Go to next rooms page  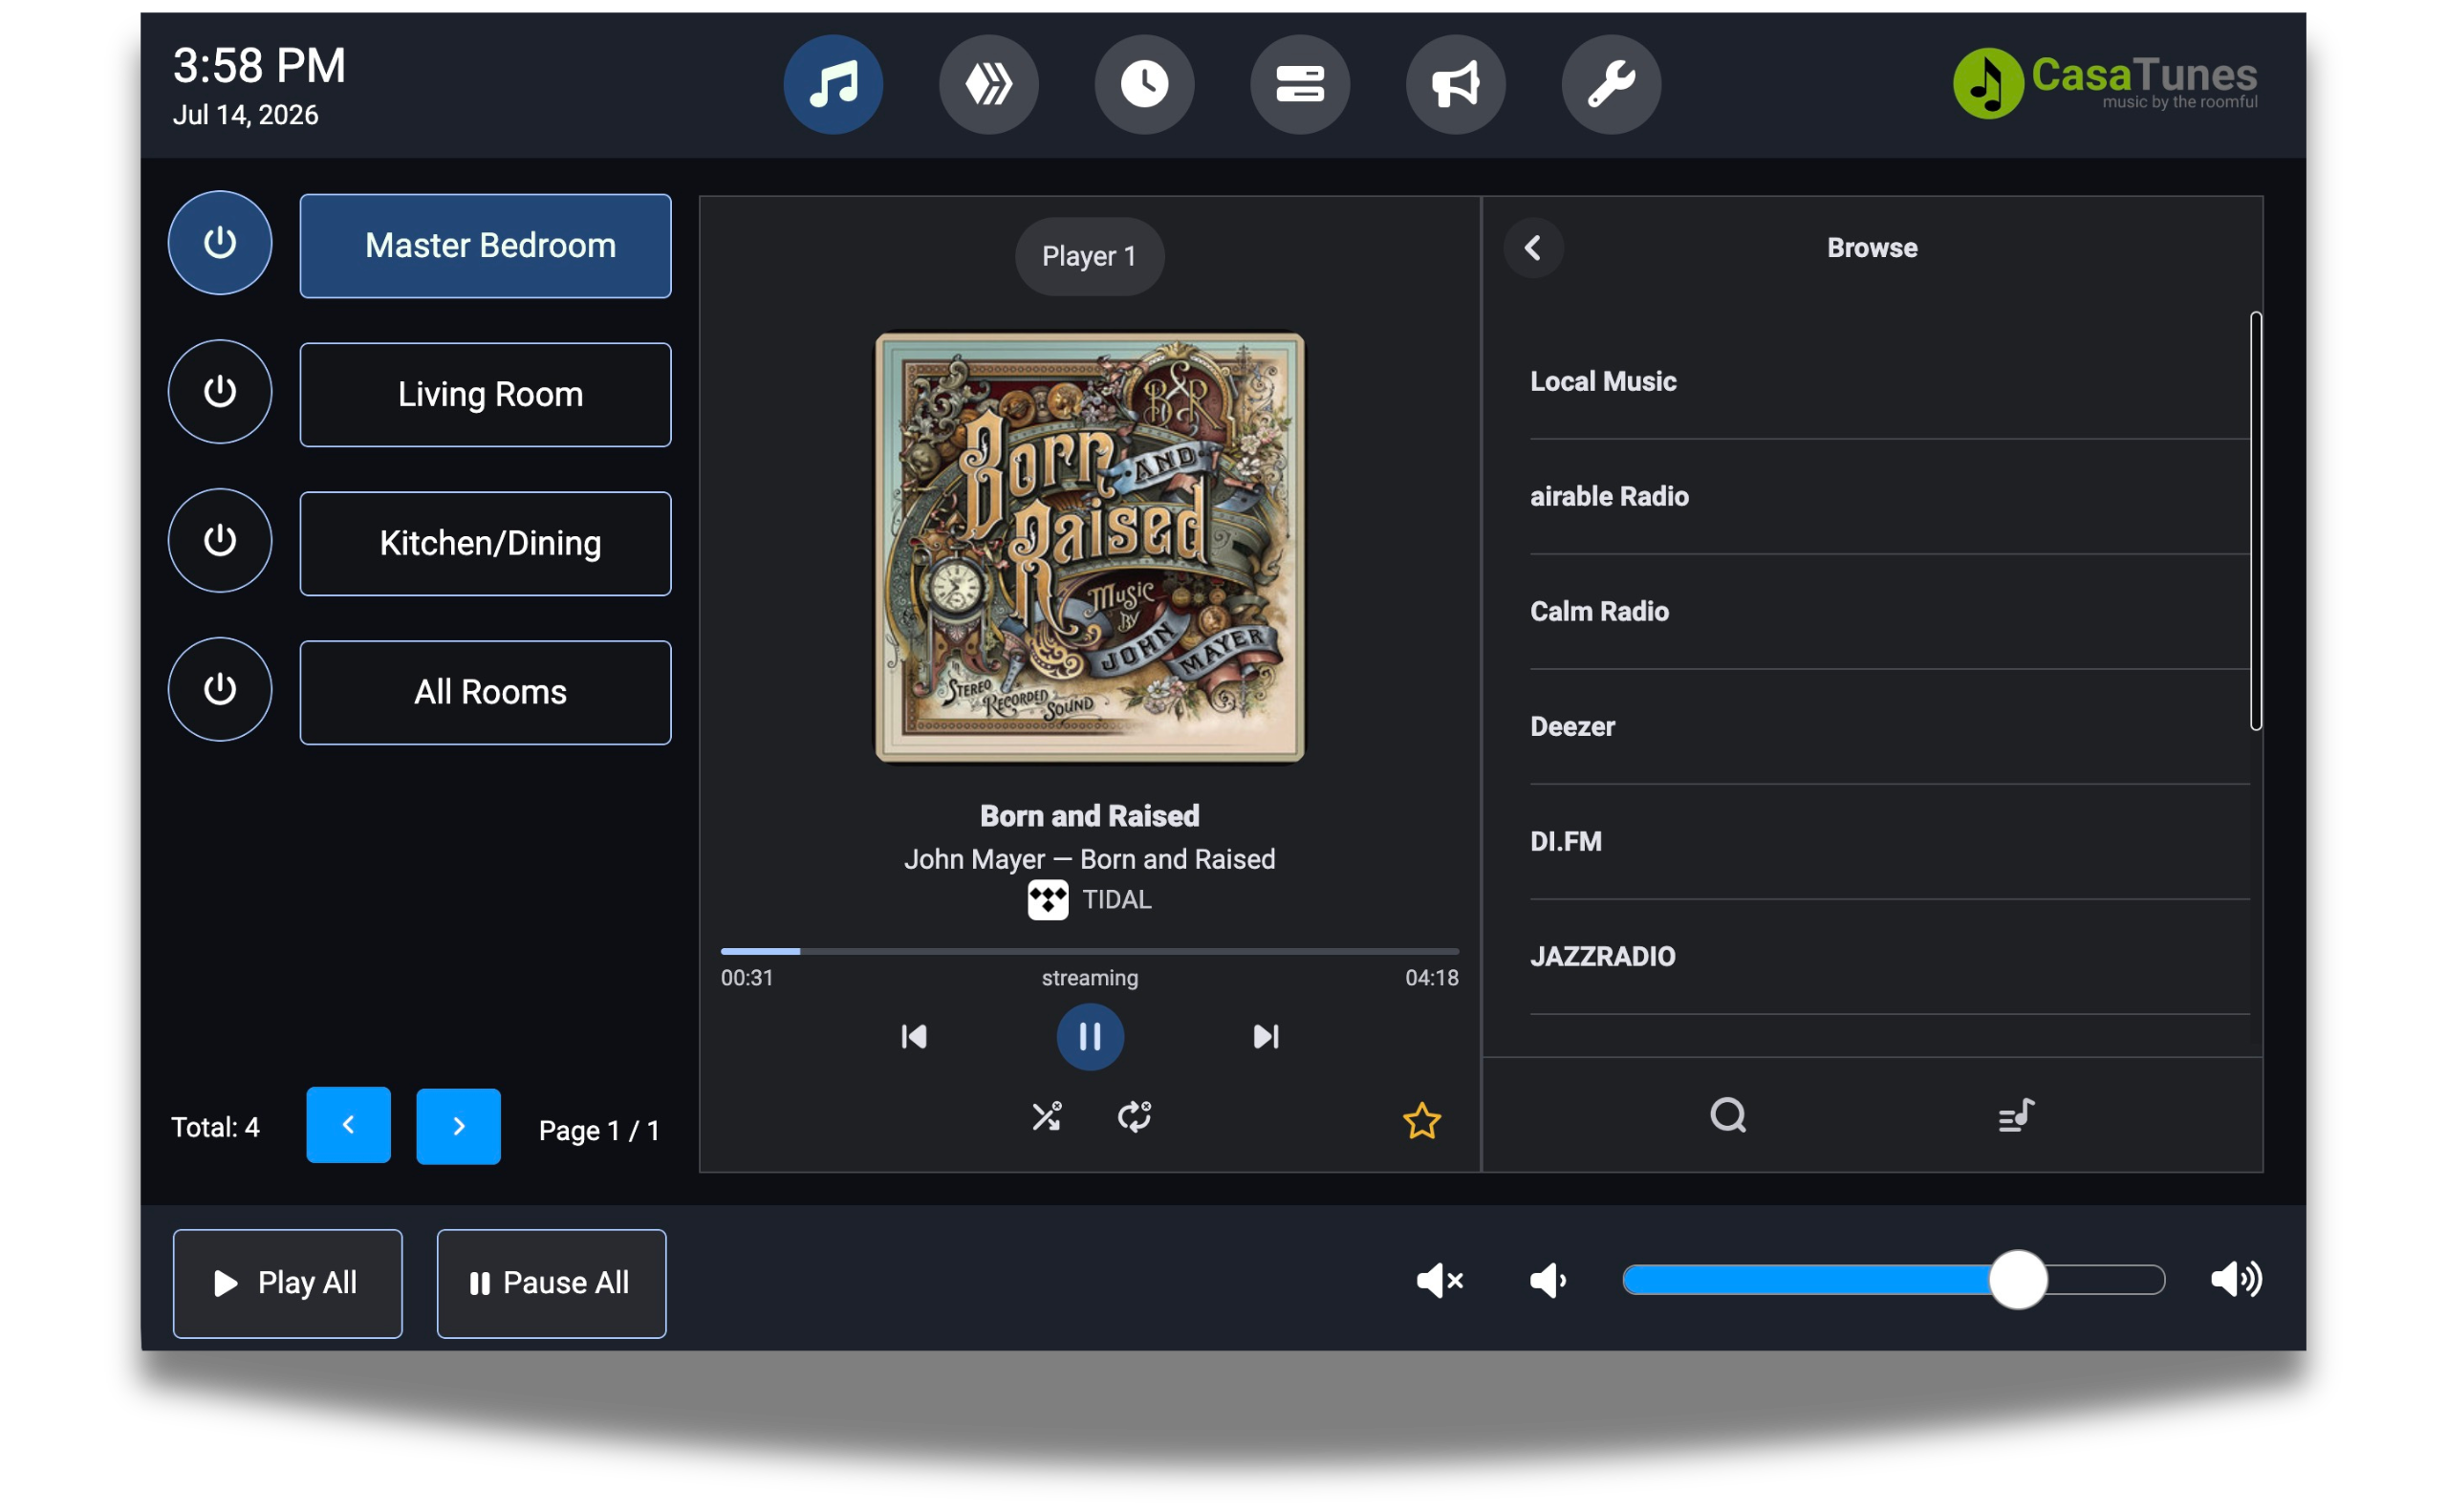[x=458, y=1126]
